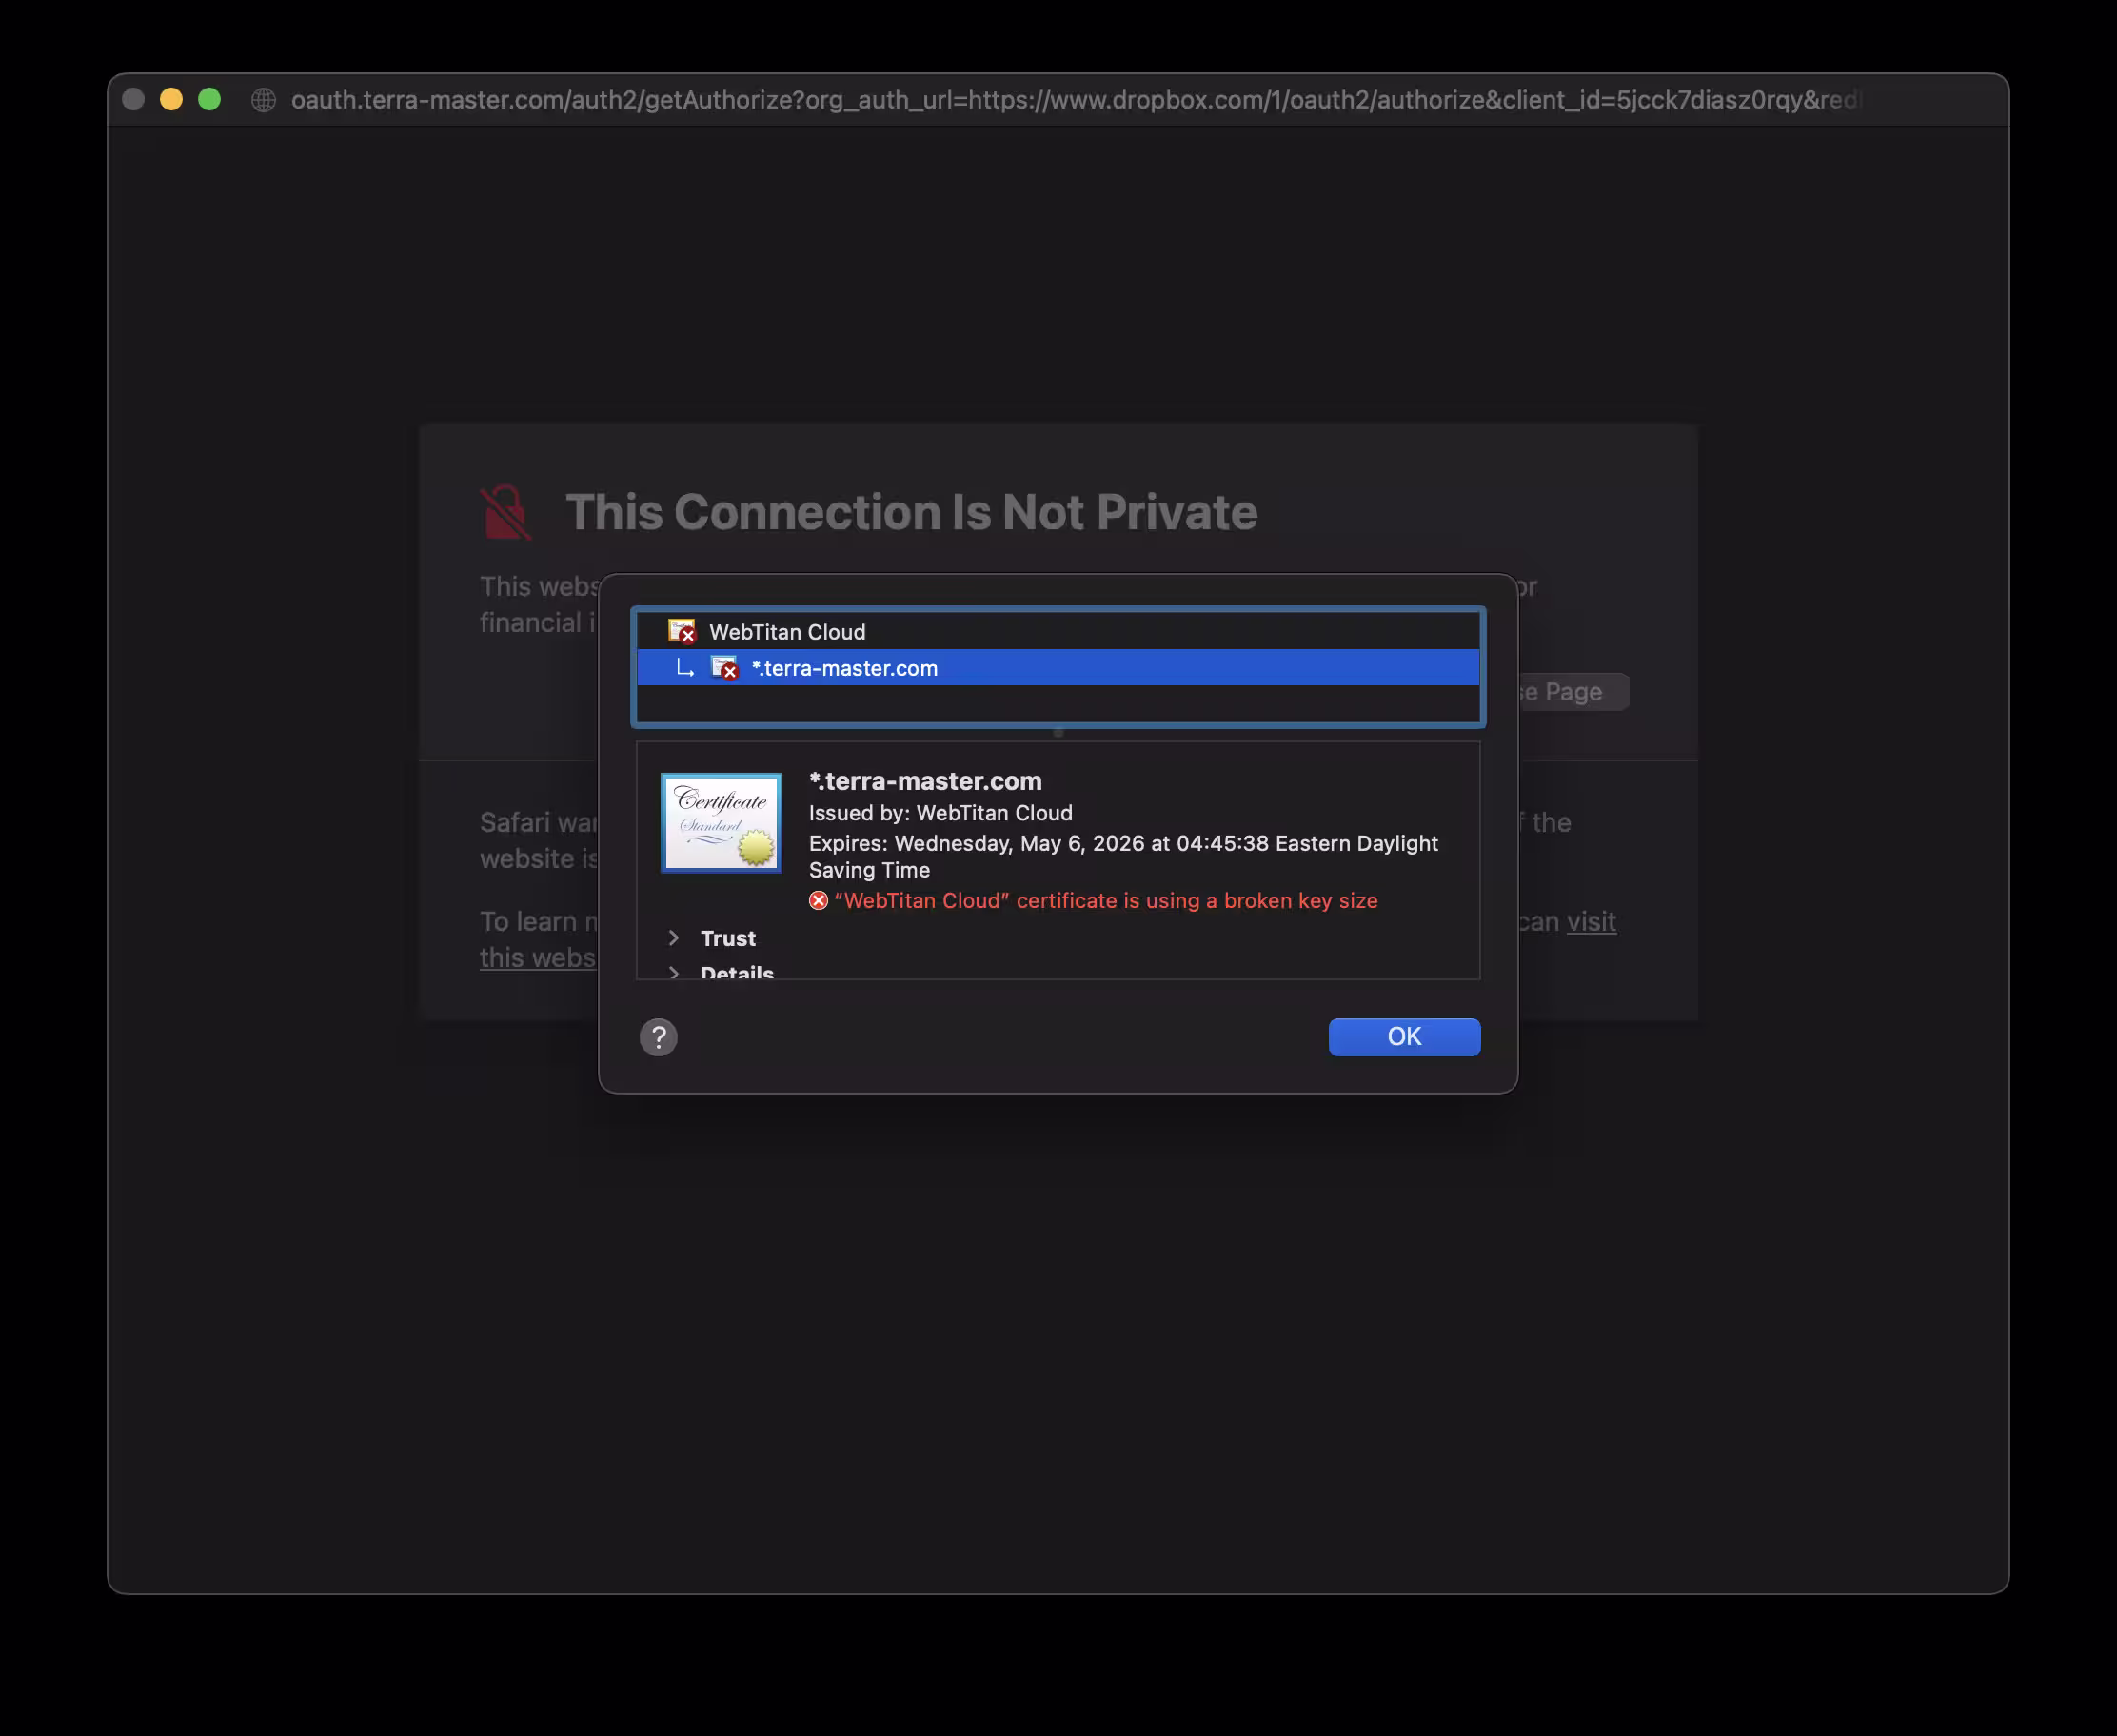Minimize window with the yellow button
Screen dimensions: 2117x1736
(x=171, y=100)
